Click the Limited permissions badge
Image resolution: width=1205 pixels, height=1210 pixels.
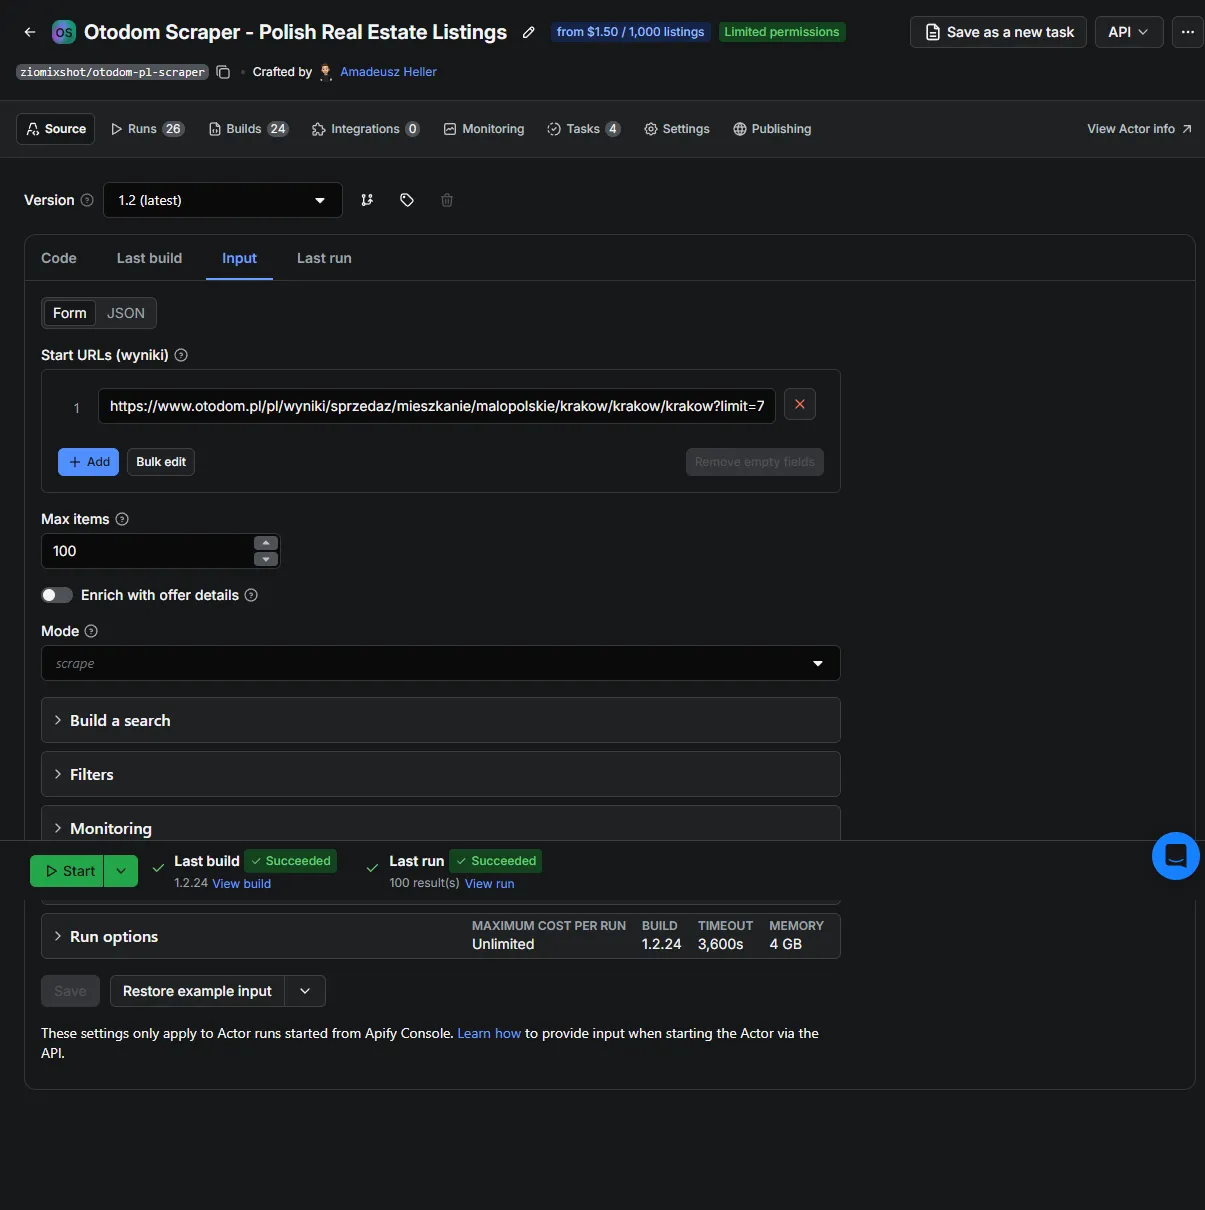pos(782,32)
